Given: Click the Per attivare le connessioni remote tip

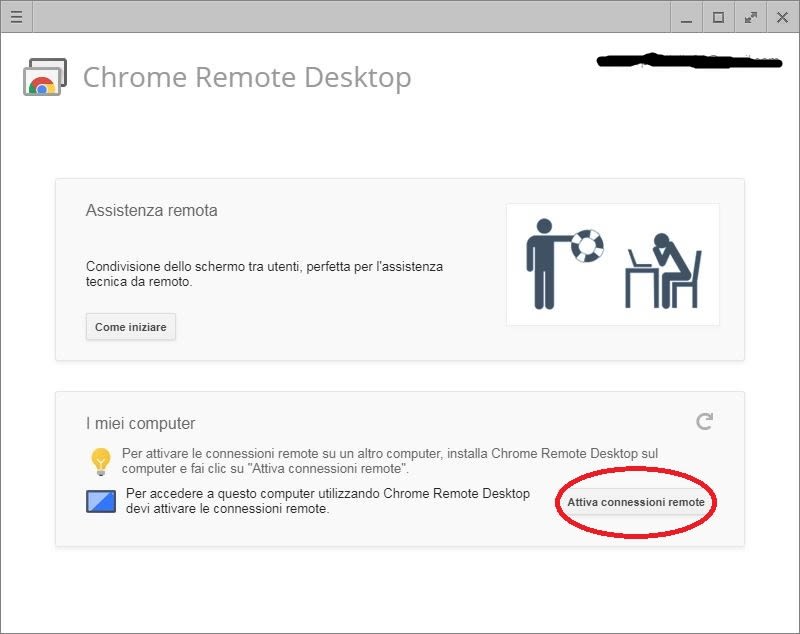Looking at the screenshot, I should coord(390,461).
